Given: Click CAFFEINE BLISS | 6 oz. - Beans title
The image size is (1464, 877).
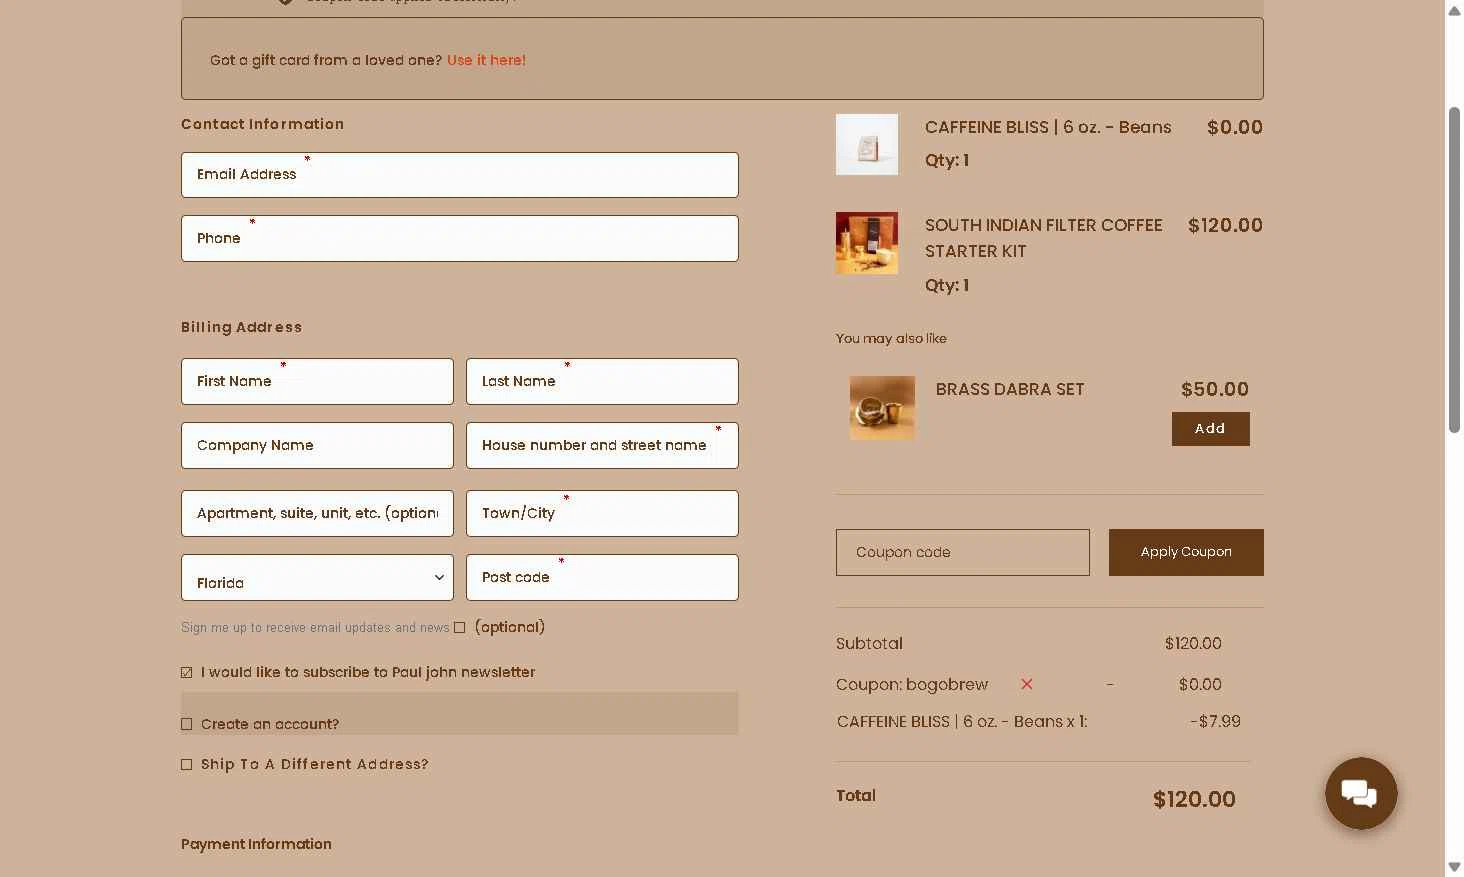Looking at the screenshot, I should pos(1048,127).
